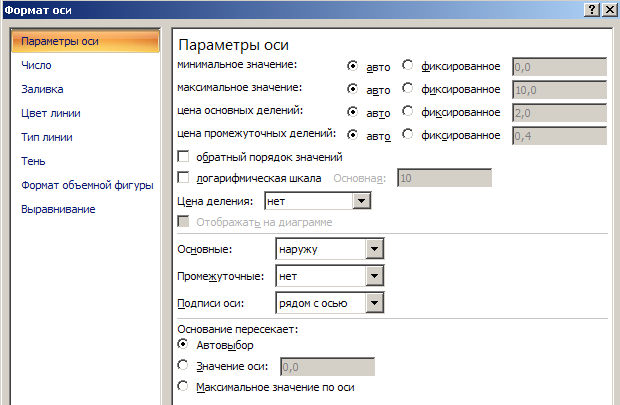Viewport: 620px width, 405px height.
Task: Close the Формат оси dialog
Action: click(x=610, y=10)
